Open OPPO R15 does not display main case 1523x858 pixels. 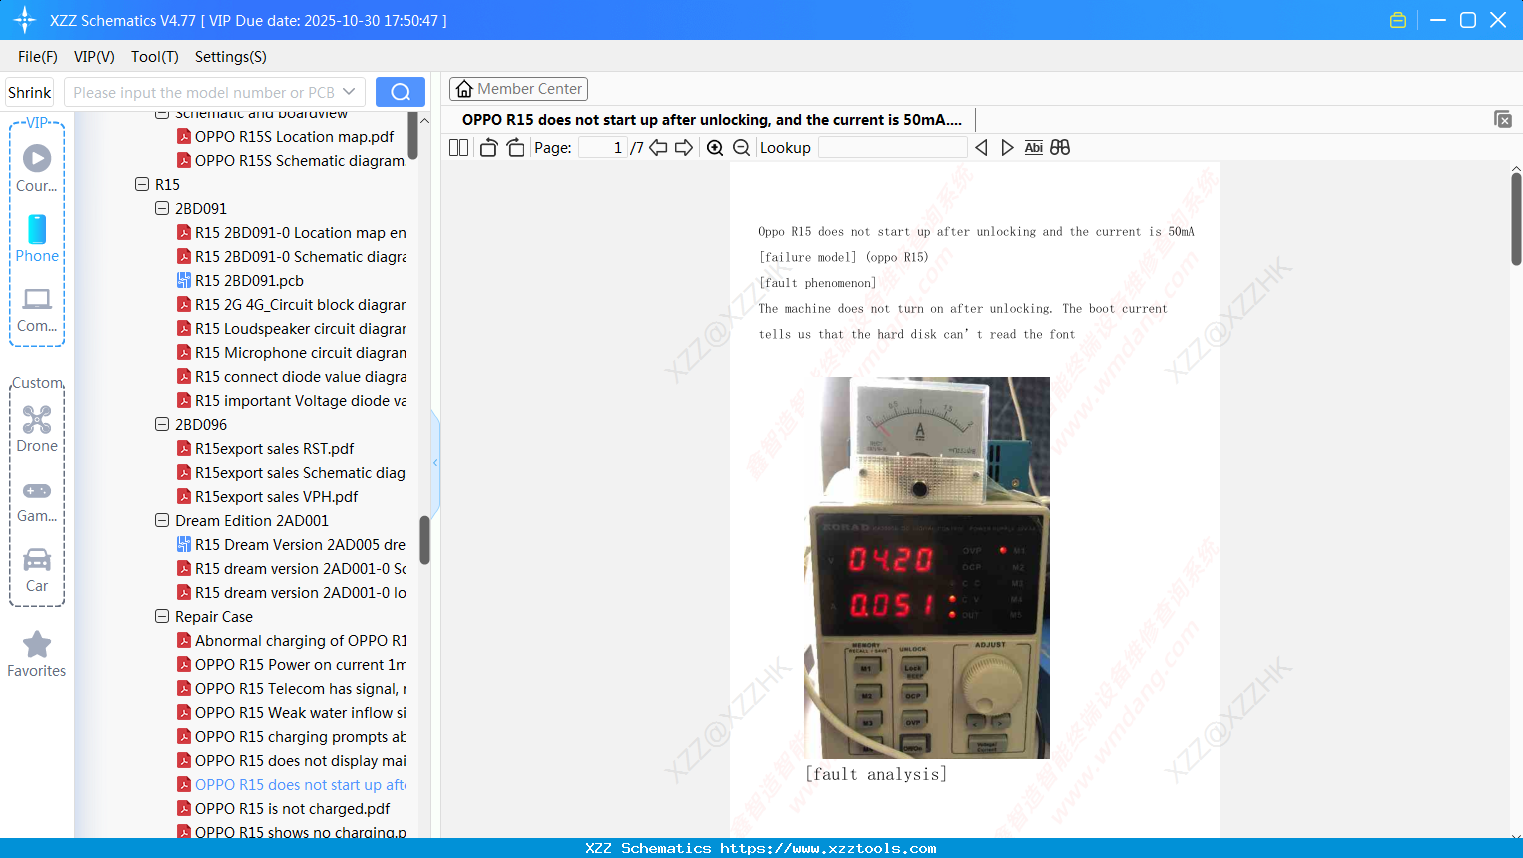pyautogui.click(x=291, y=761)
